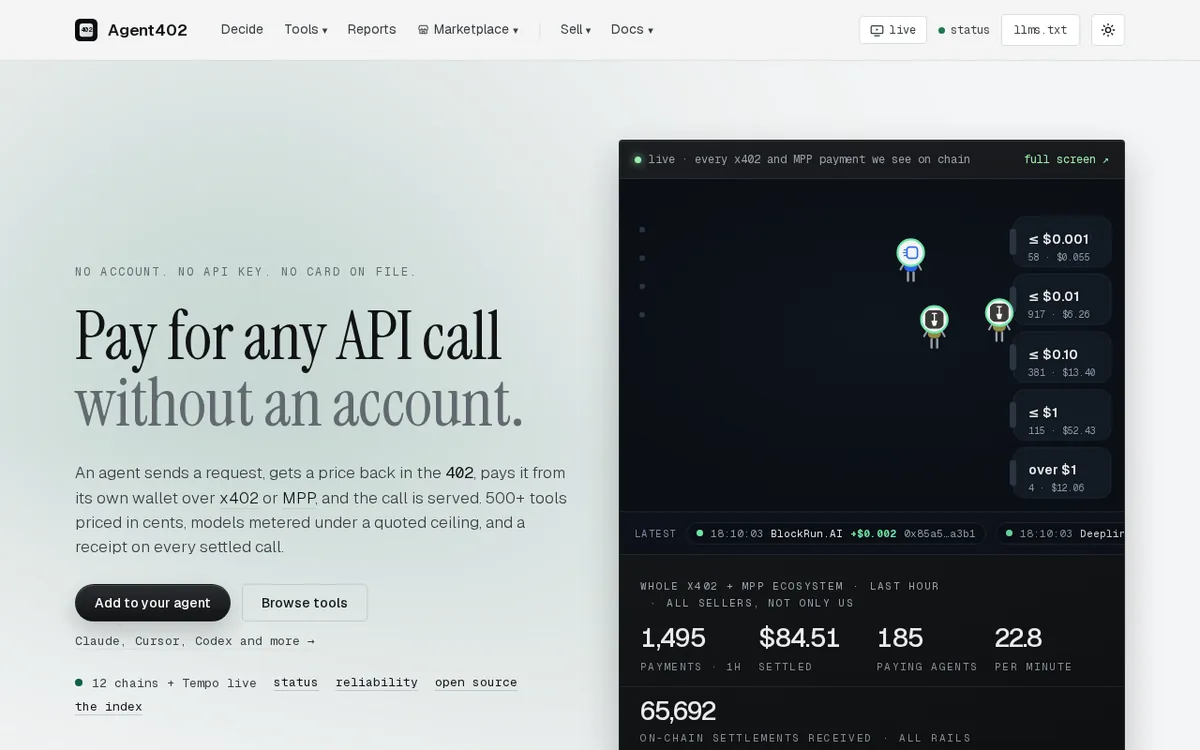Viewport: 1200px width, 750px height.
Task: Click the 185 paying agents value
Action: 900,637
